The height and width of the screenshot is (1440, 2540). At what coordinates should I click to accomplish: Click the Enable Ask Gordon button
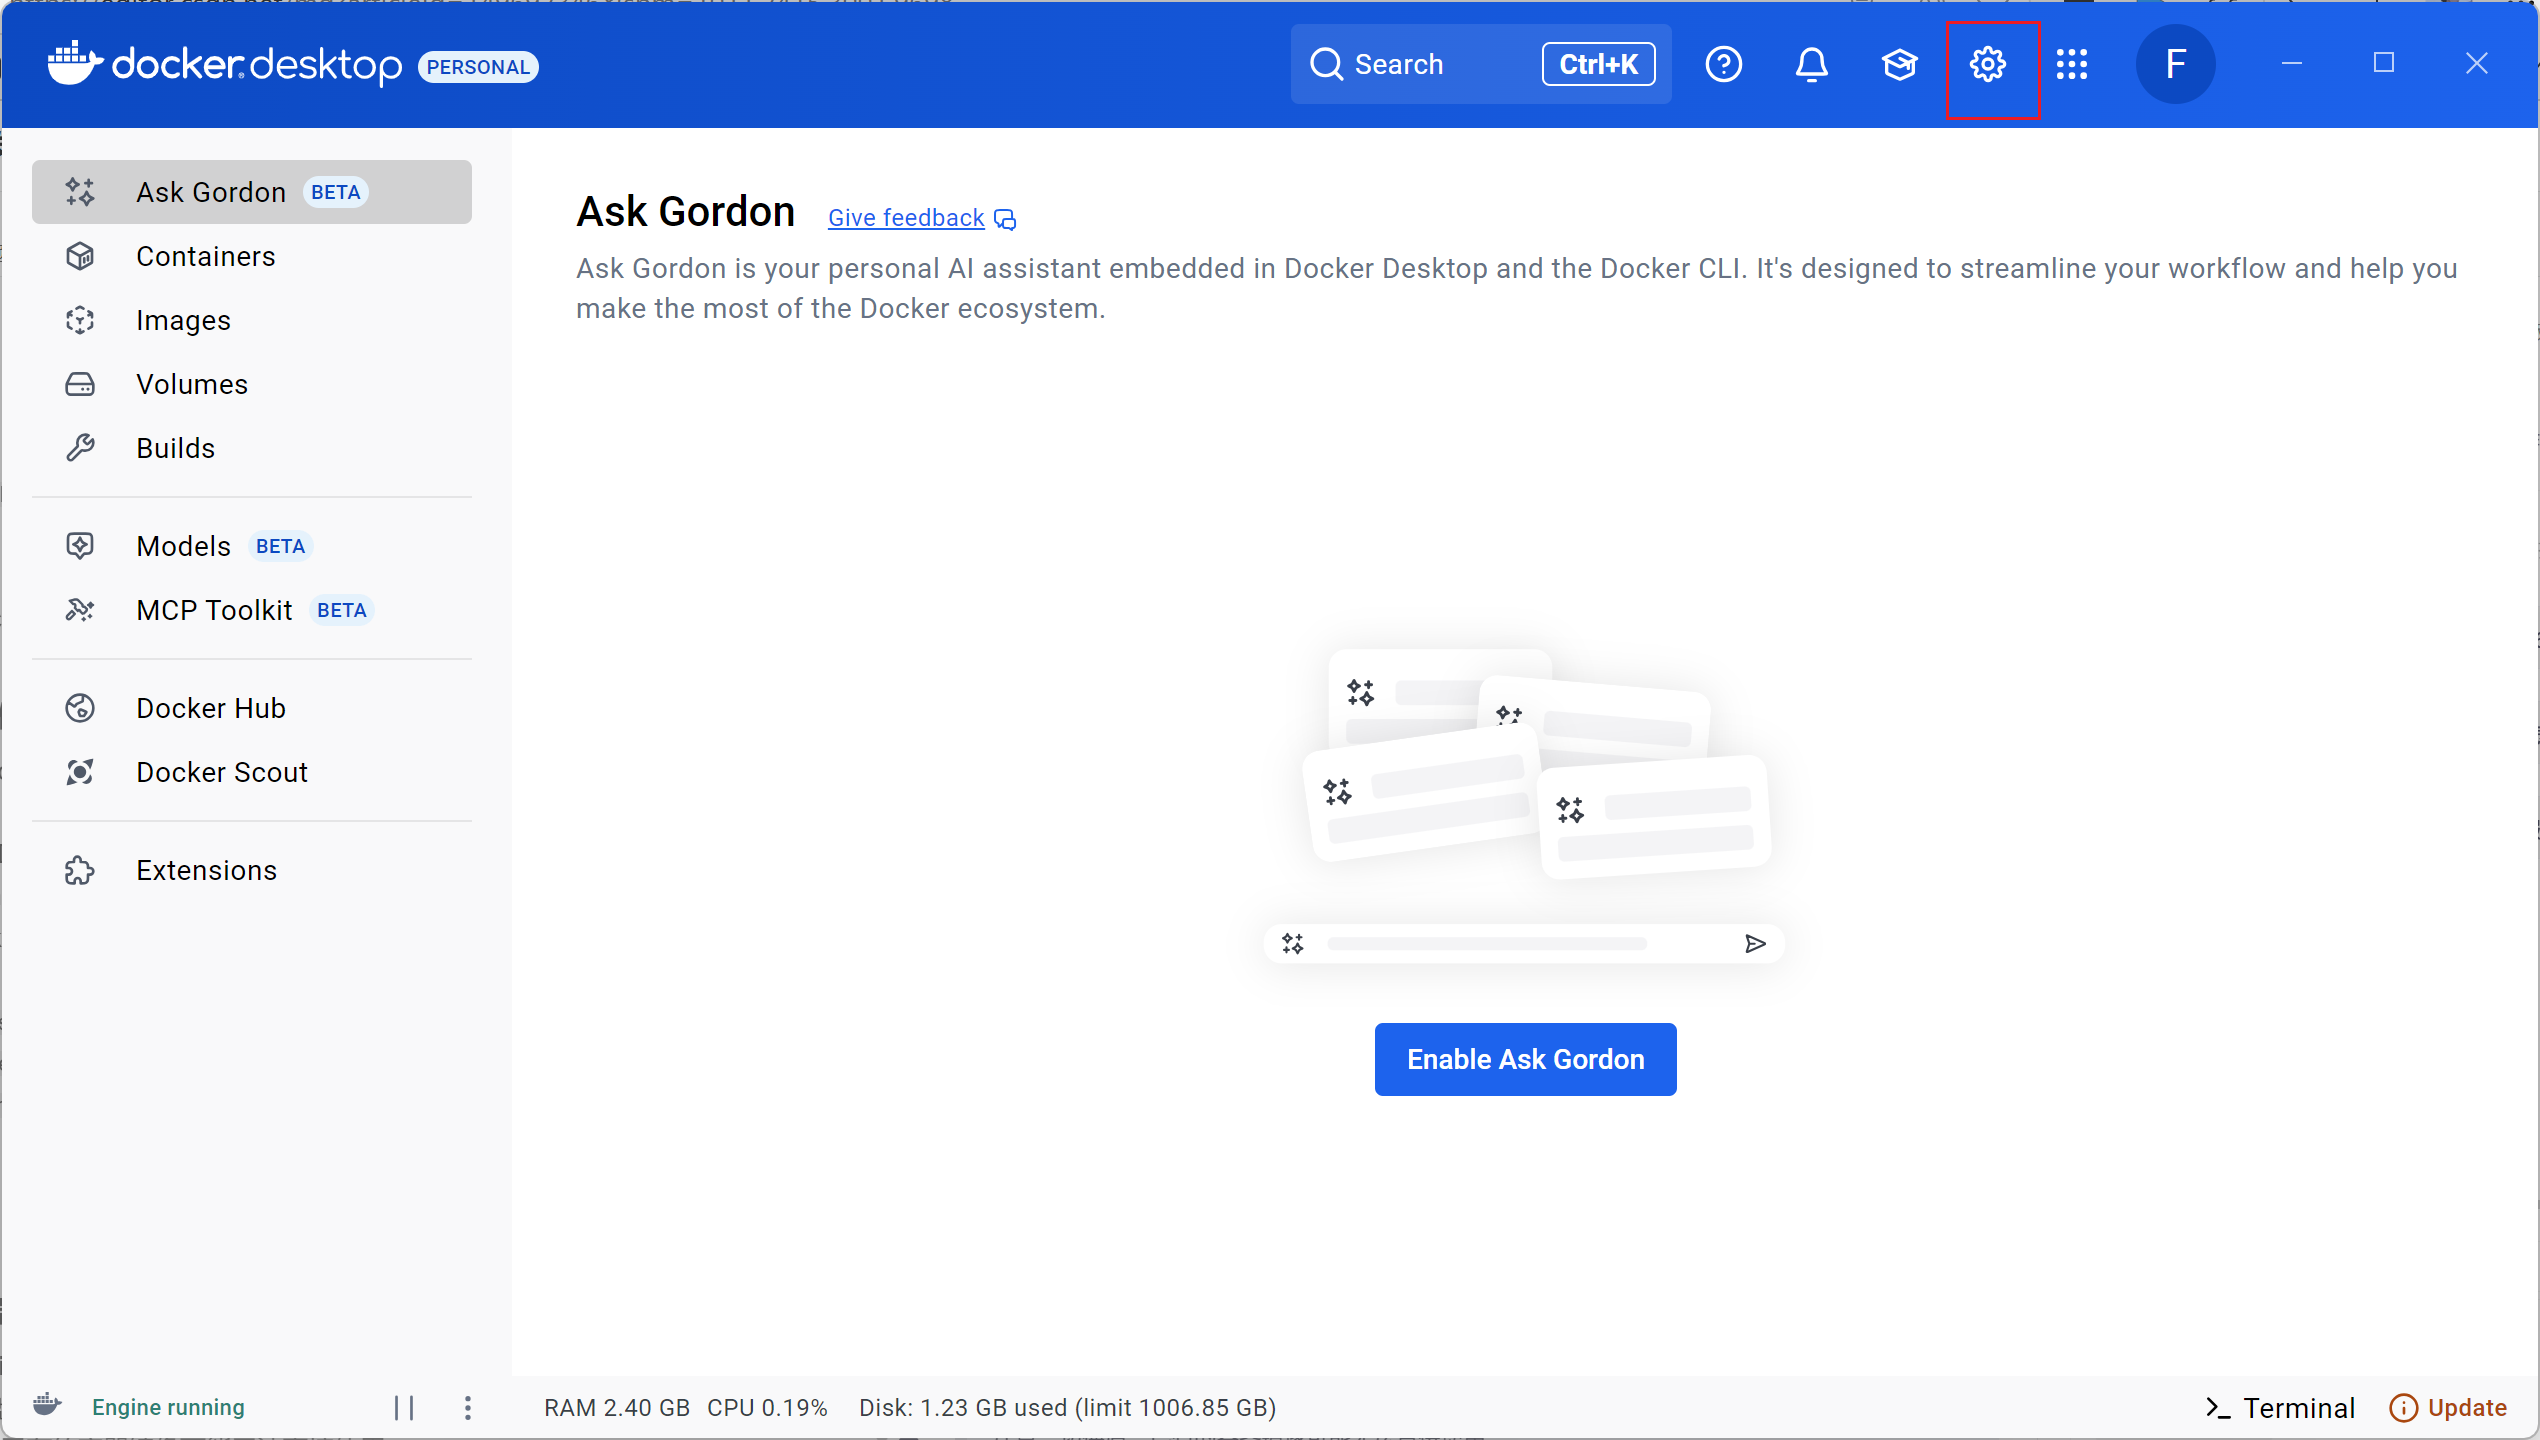tap(1525, 1059)
